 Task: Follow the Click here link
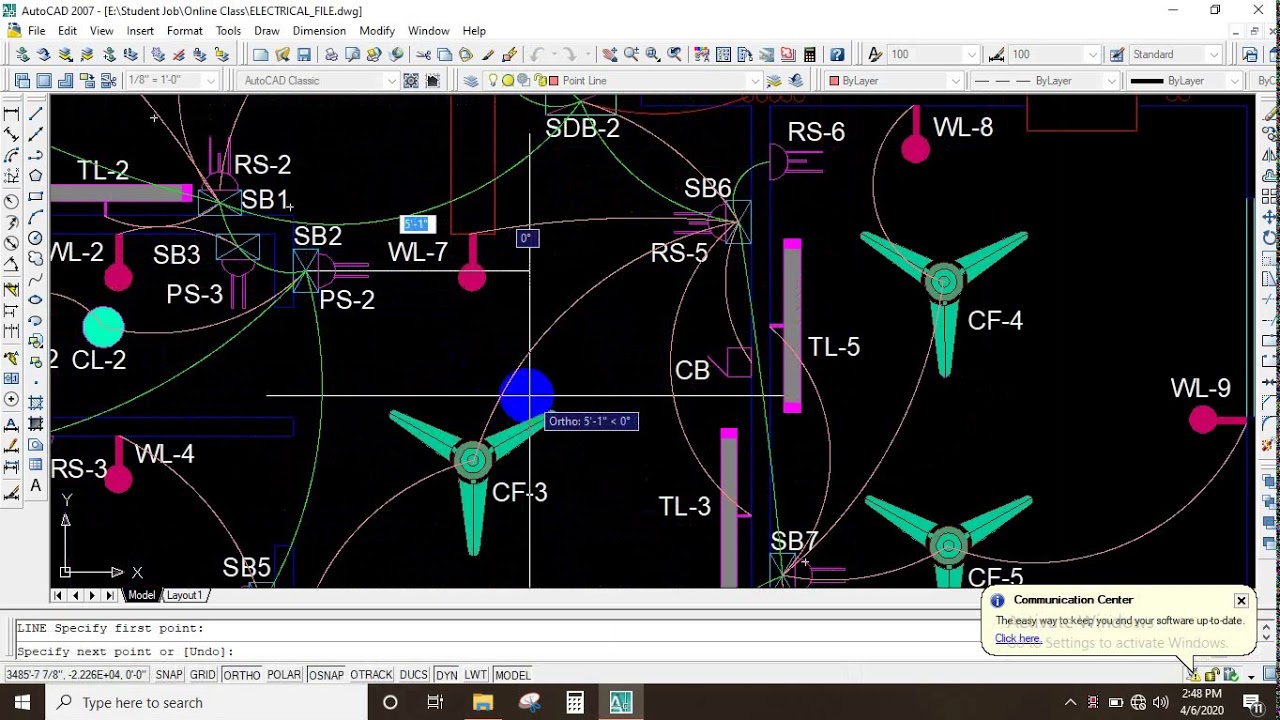[x=1018, y=639]
